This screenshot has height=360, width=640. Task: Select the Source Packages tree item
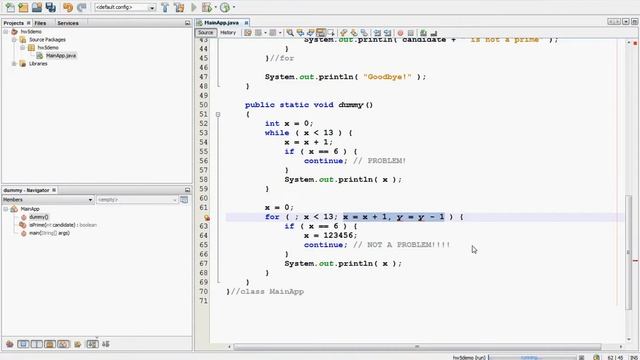[x=47, y=40]
